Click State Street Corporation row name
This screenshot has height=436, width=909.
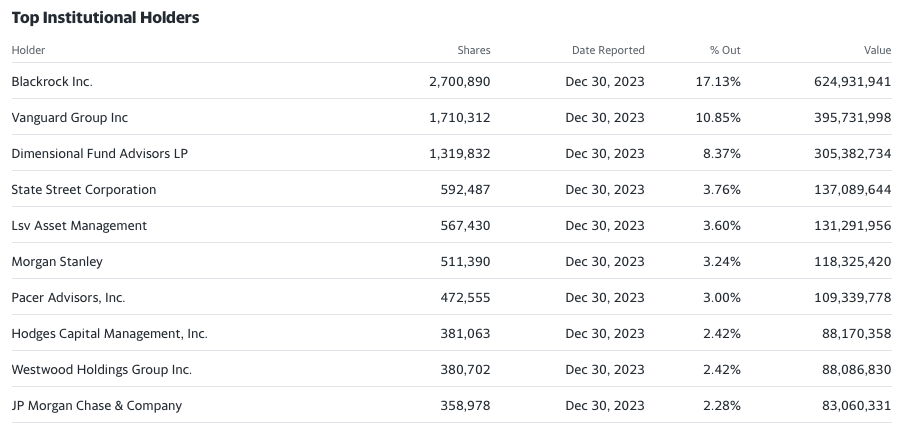tap(84, 189)
